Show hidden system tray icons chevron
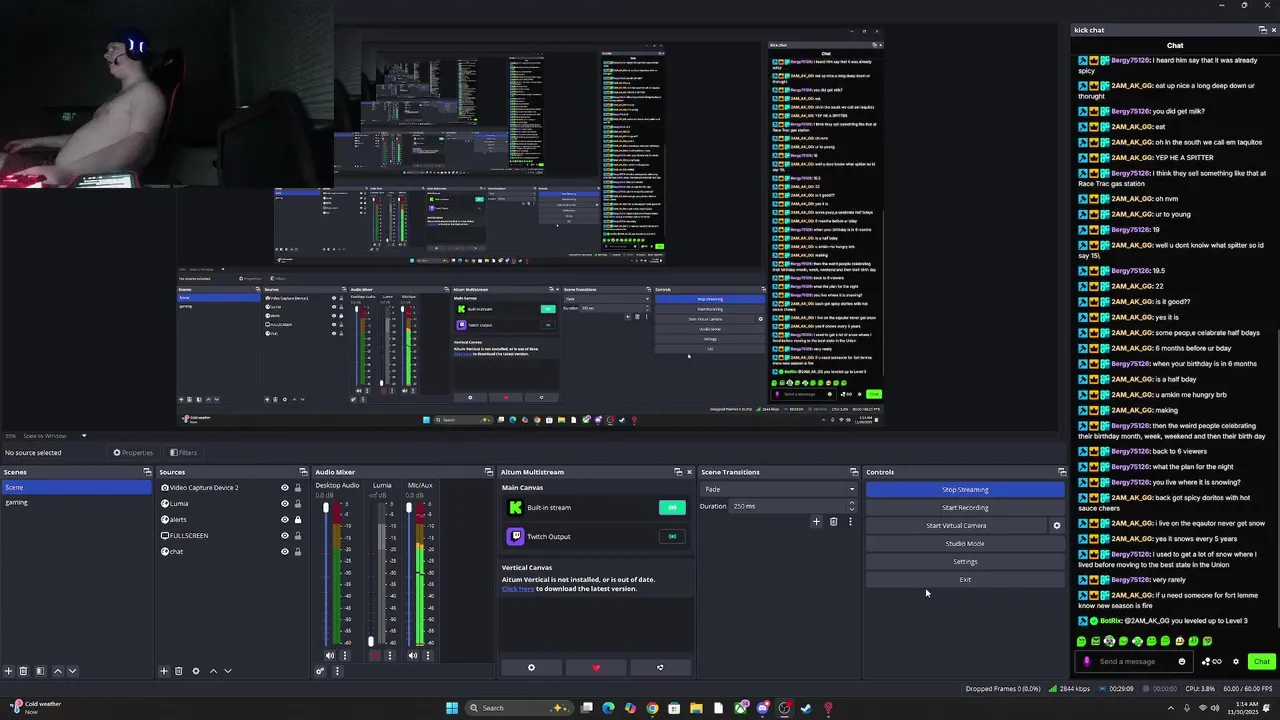 pyautogui.click(x=1171, y=708)
